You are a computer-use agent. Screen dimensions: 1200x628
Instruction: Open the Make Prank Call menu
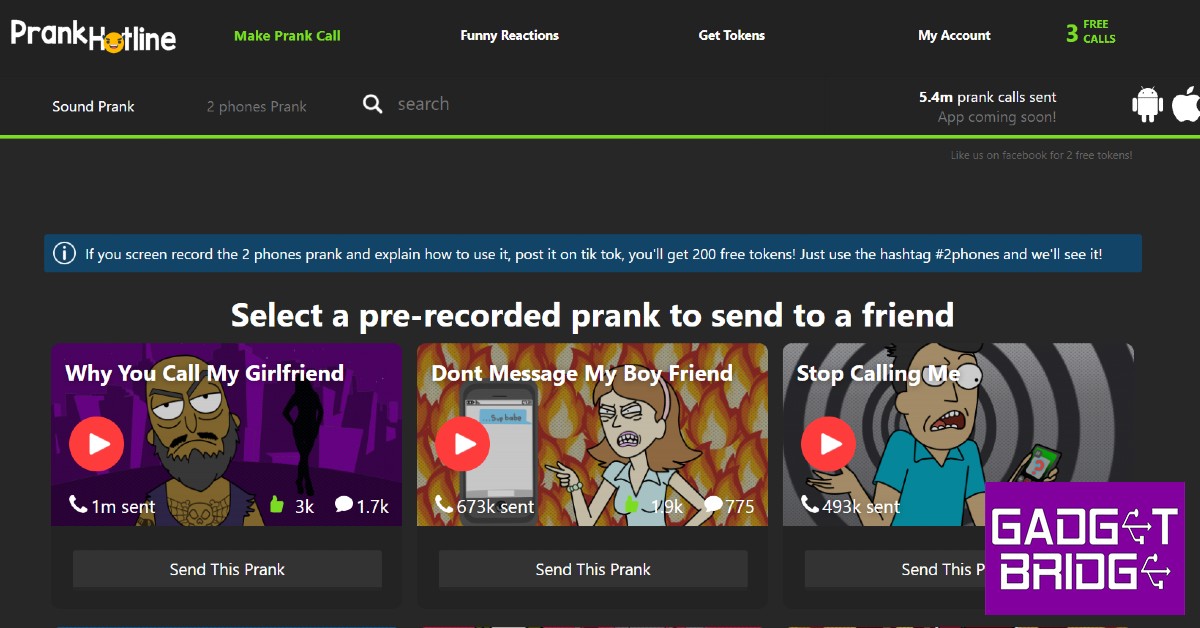click(x=287, y=36)
